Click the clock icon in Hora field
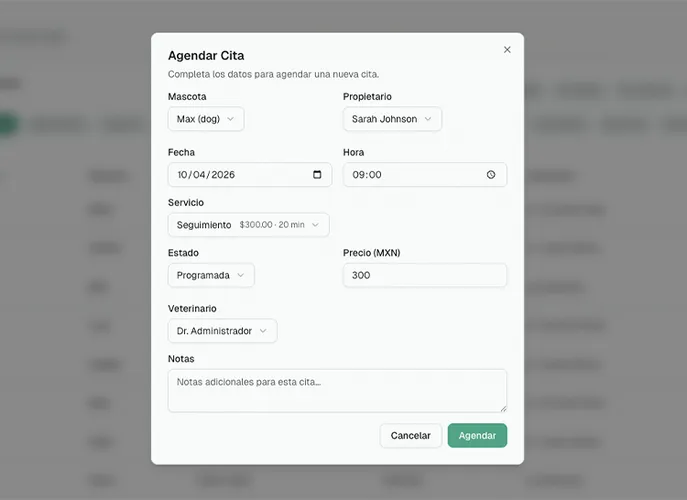Screen dimensions: 687x500 [x=491, y=175]
